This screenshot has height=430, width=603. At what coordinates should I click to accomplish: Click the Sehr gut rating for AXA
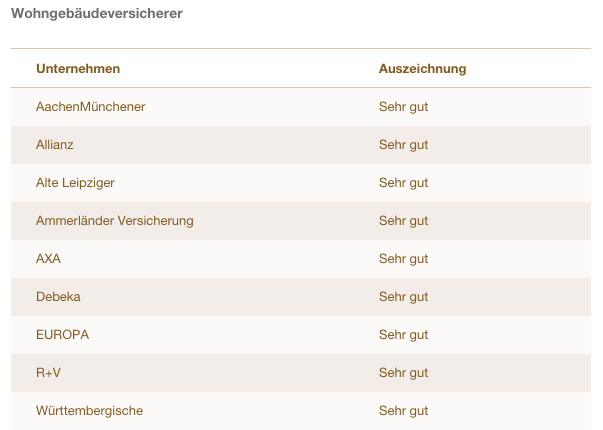tap(403, 258)
